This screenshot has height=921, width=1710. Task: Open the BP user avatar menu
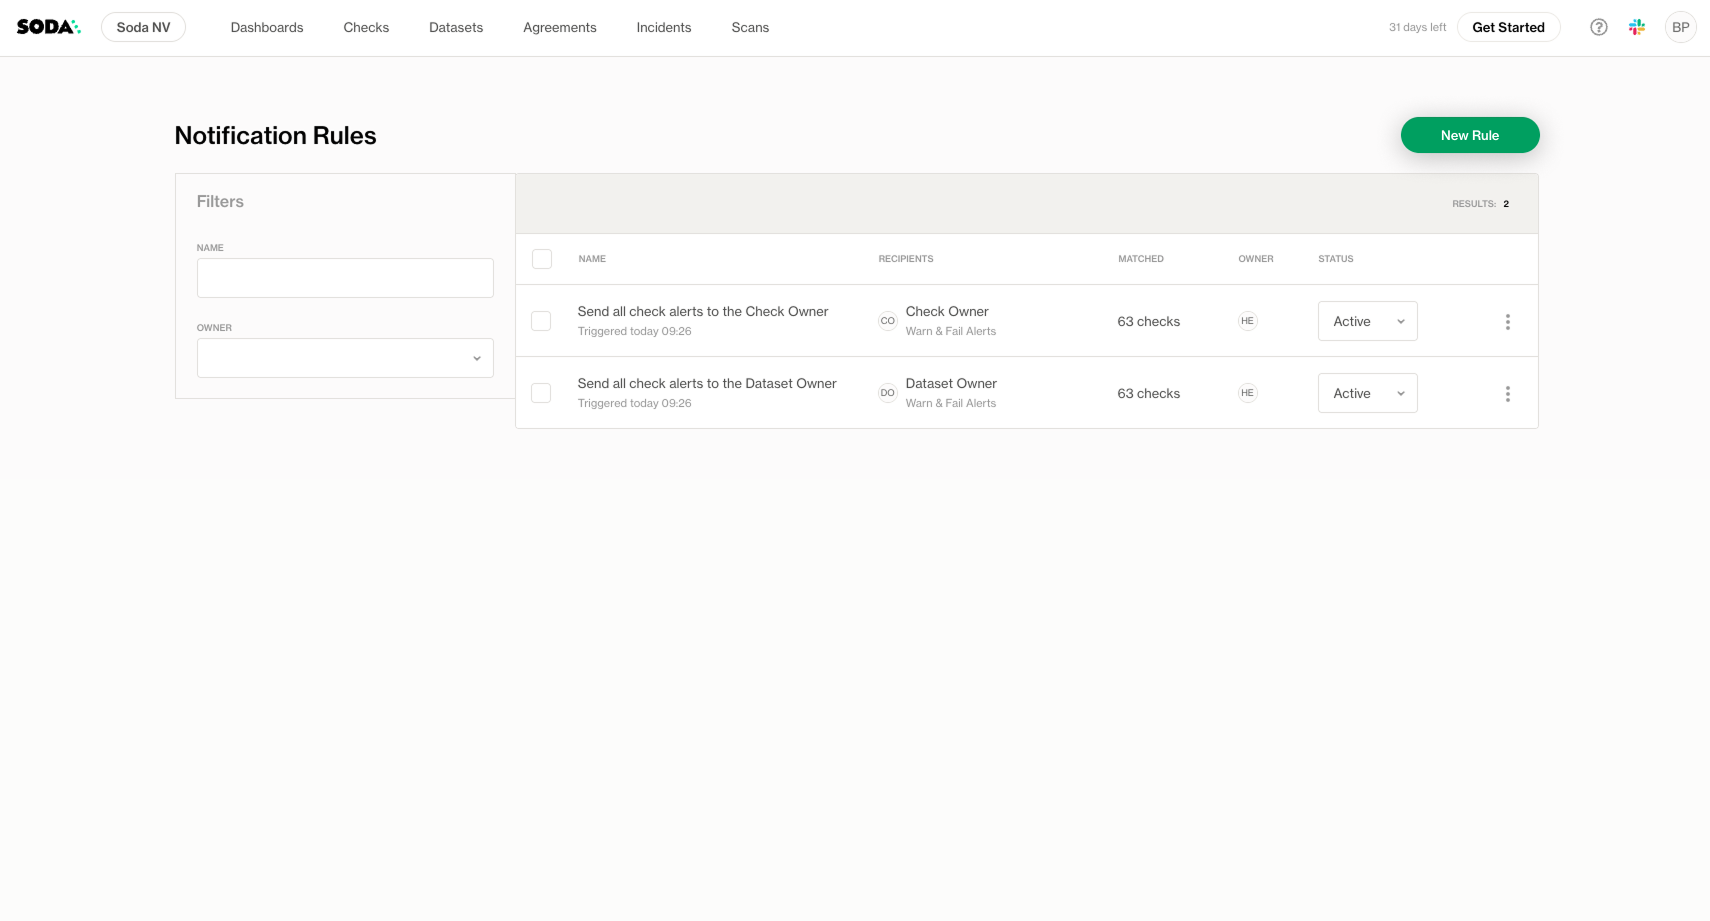pyautogui.click(x=1680, y=27)
